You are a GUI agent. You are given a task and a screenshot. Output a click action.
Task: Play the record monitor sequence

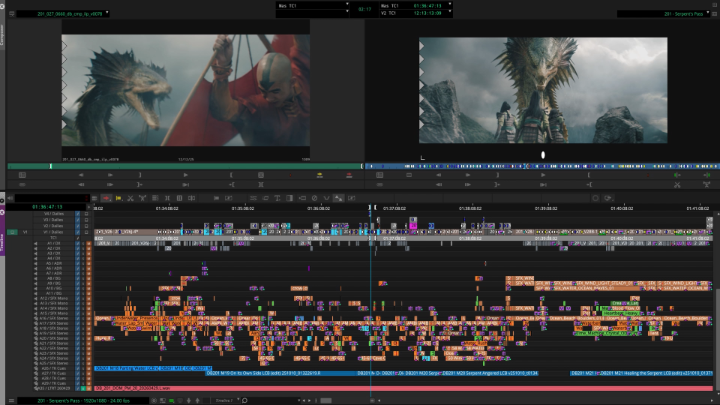(543, 175)
